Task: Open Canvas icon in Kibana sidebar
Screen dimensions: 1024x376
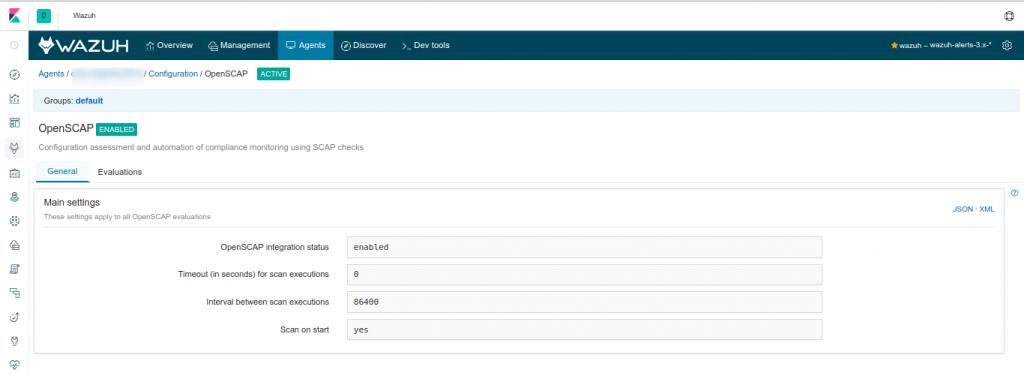Action: pyautogui.click(x=14, y=173)
